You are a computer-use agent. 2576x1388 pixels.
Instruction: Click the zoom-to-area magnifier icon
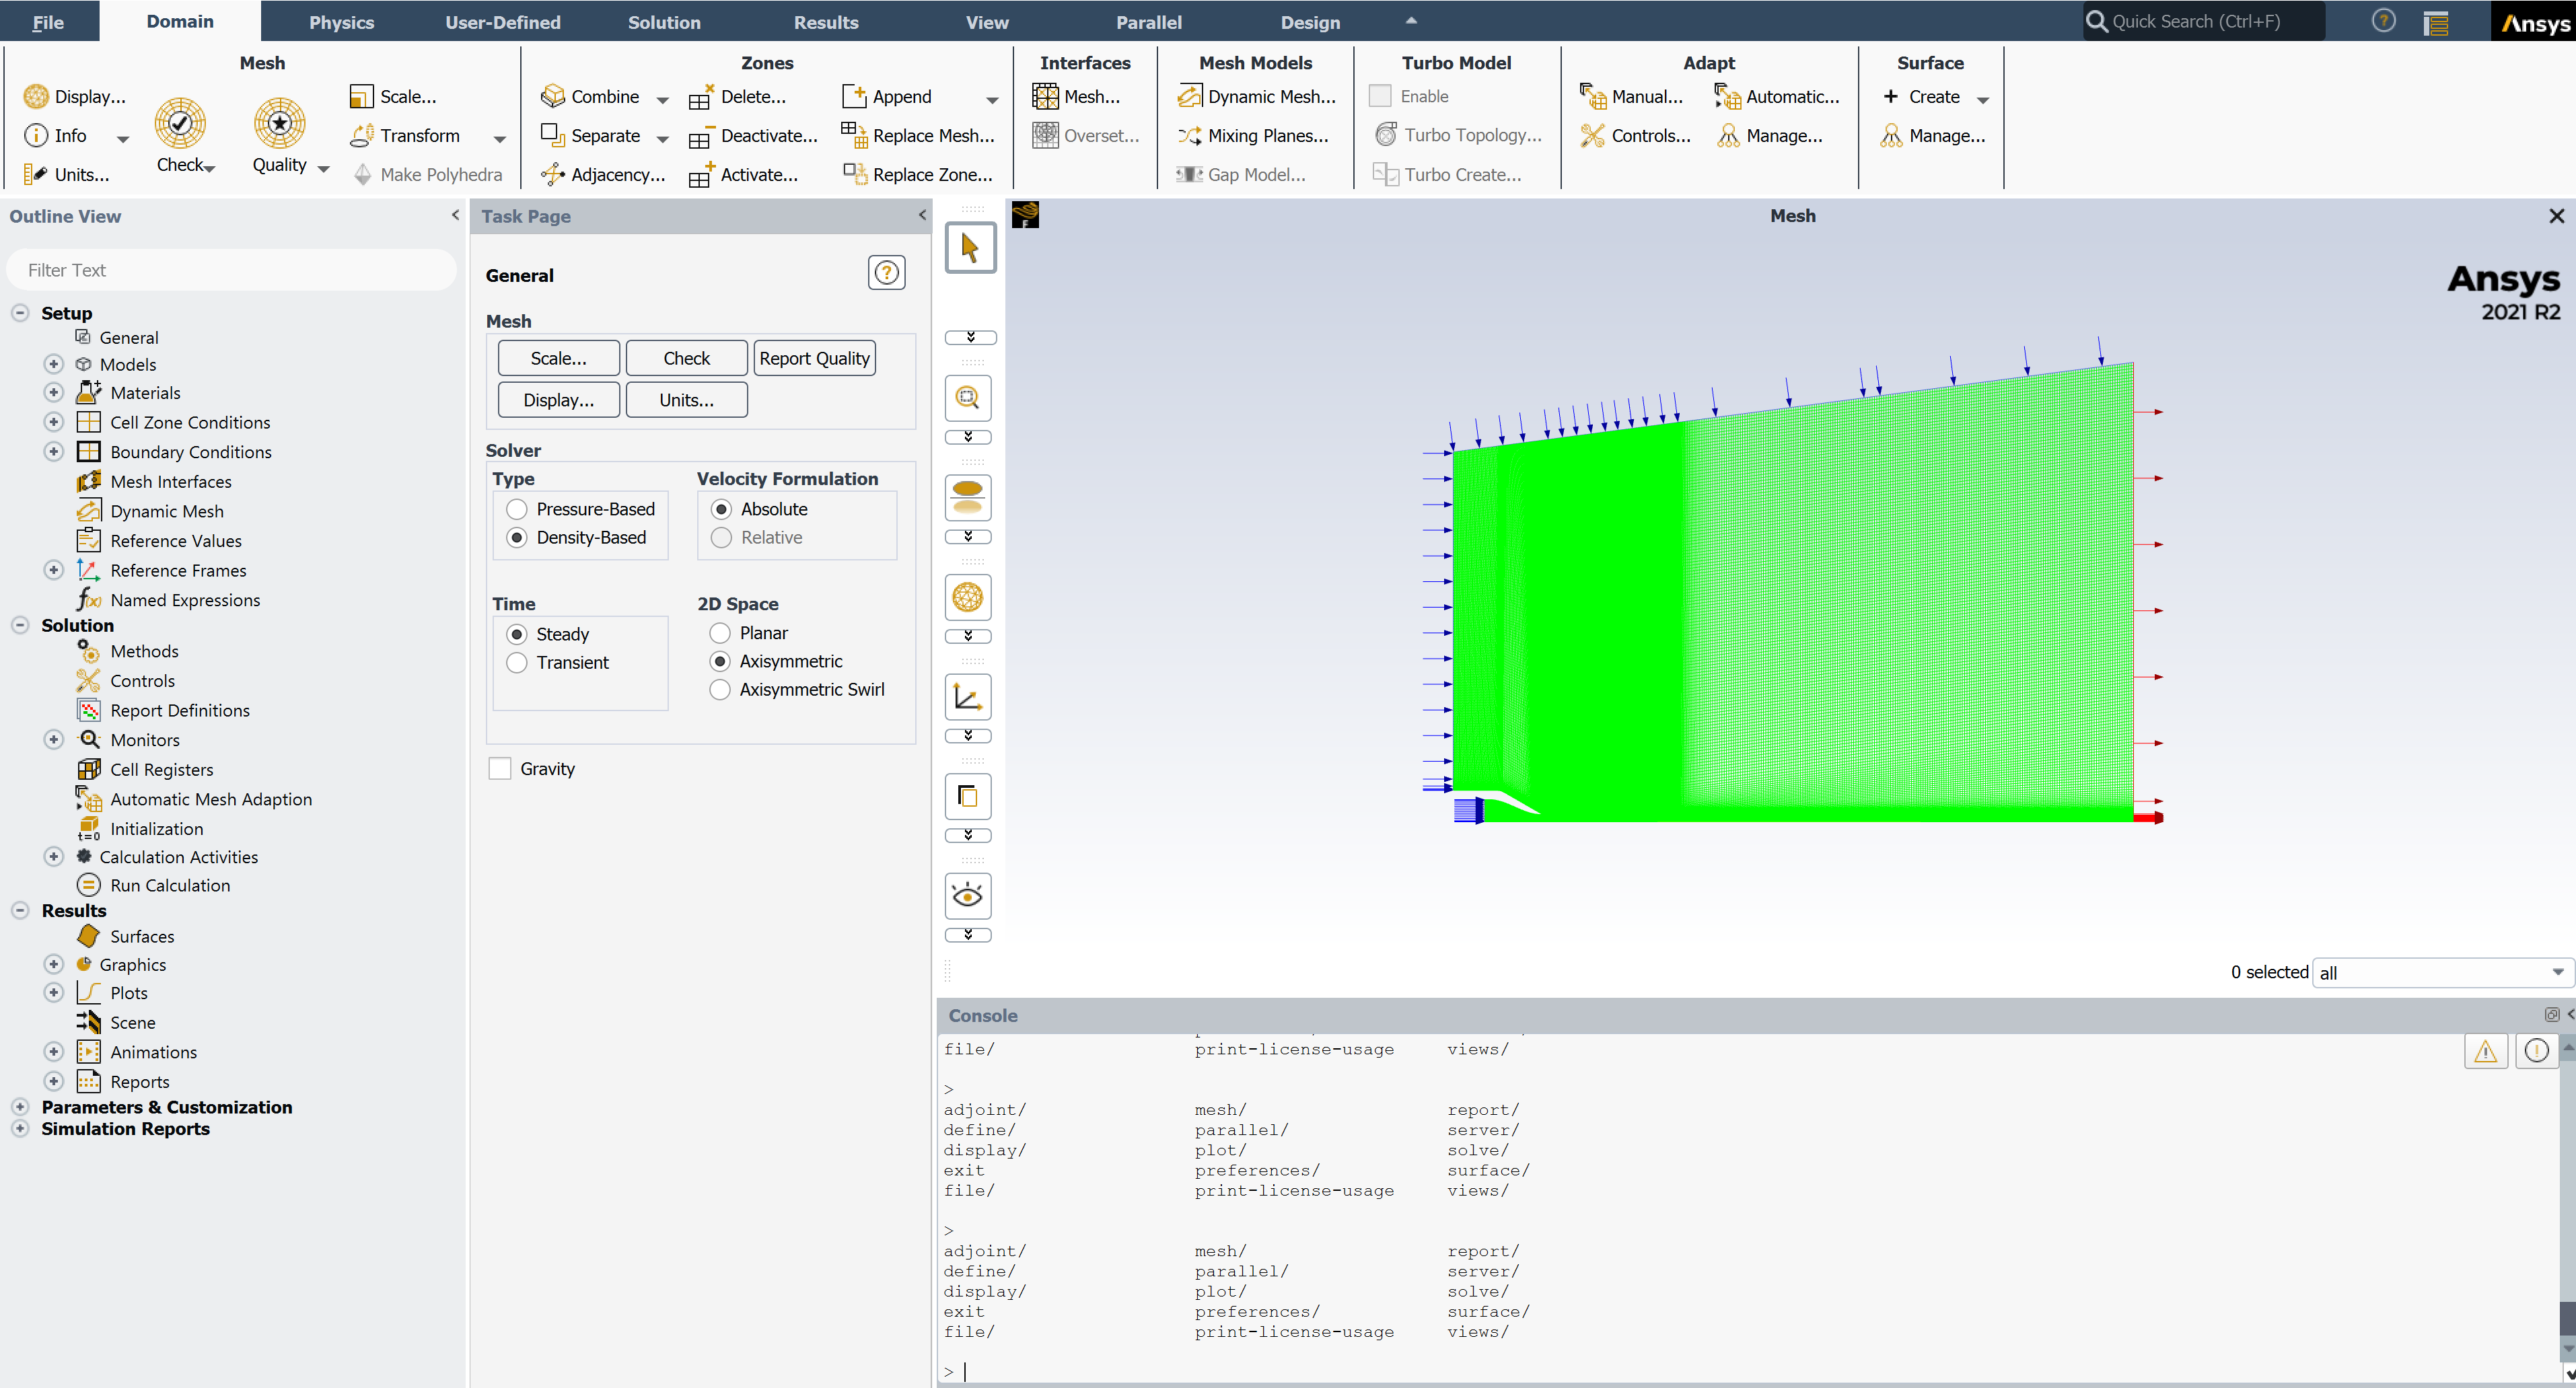coord(968,398)
